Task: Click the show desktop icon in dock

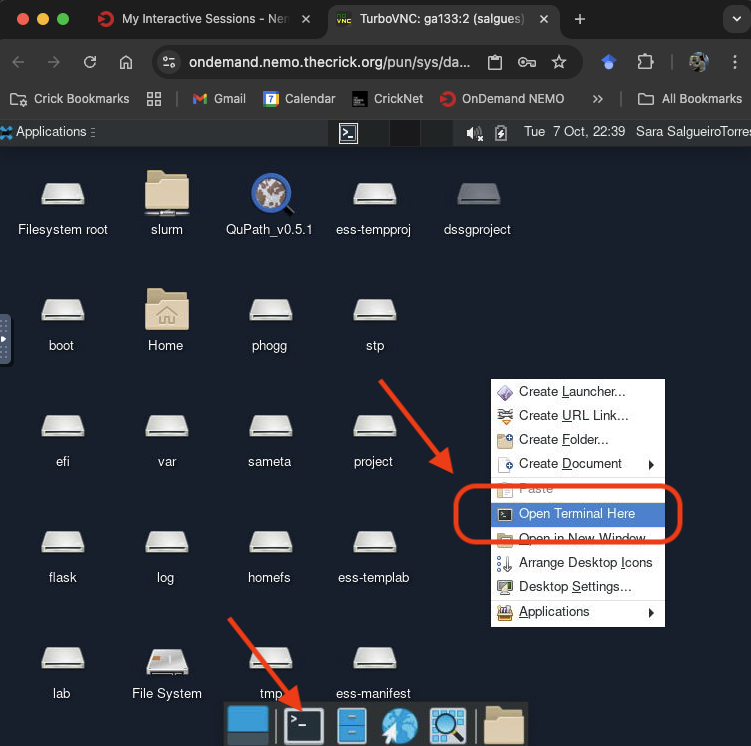Action: point(248,725)
